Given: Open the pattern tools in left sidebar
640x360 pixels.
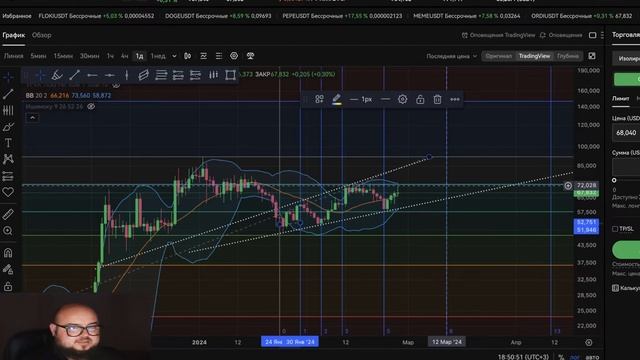Looking at the screenshot, I should (8, 159).
